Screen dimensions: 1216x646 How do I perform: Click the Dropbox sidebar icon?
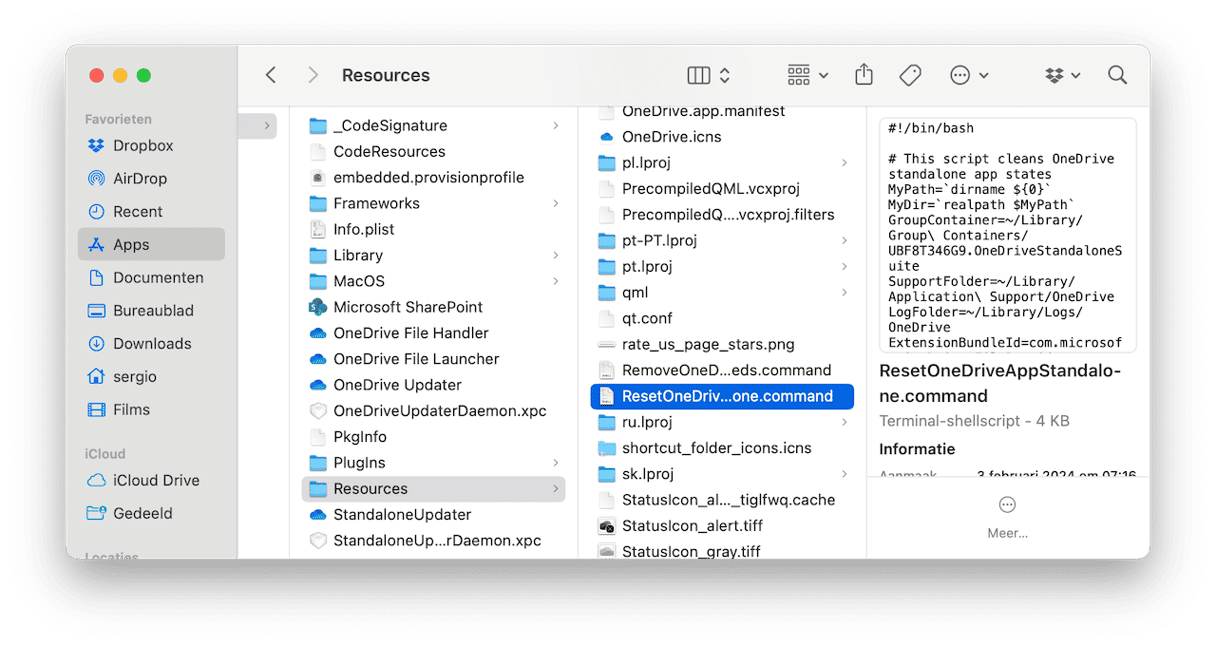96,145
